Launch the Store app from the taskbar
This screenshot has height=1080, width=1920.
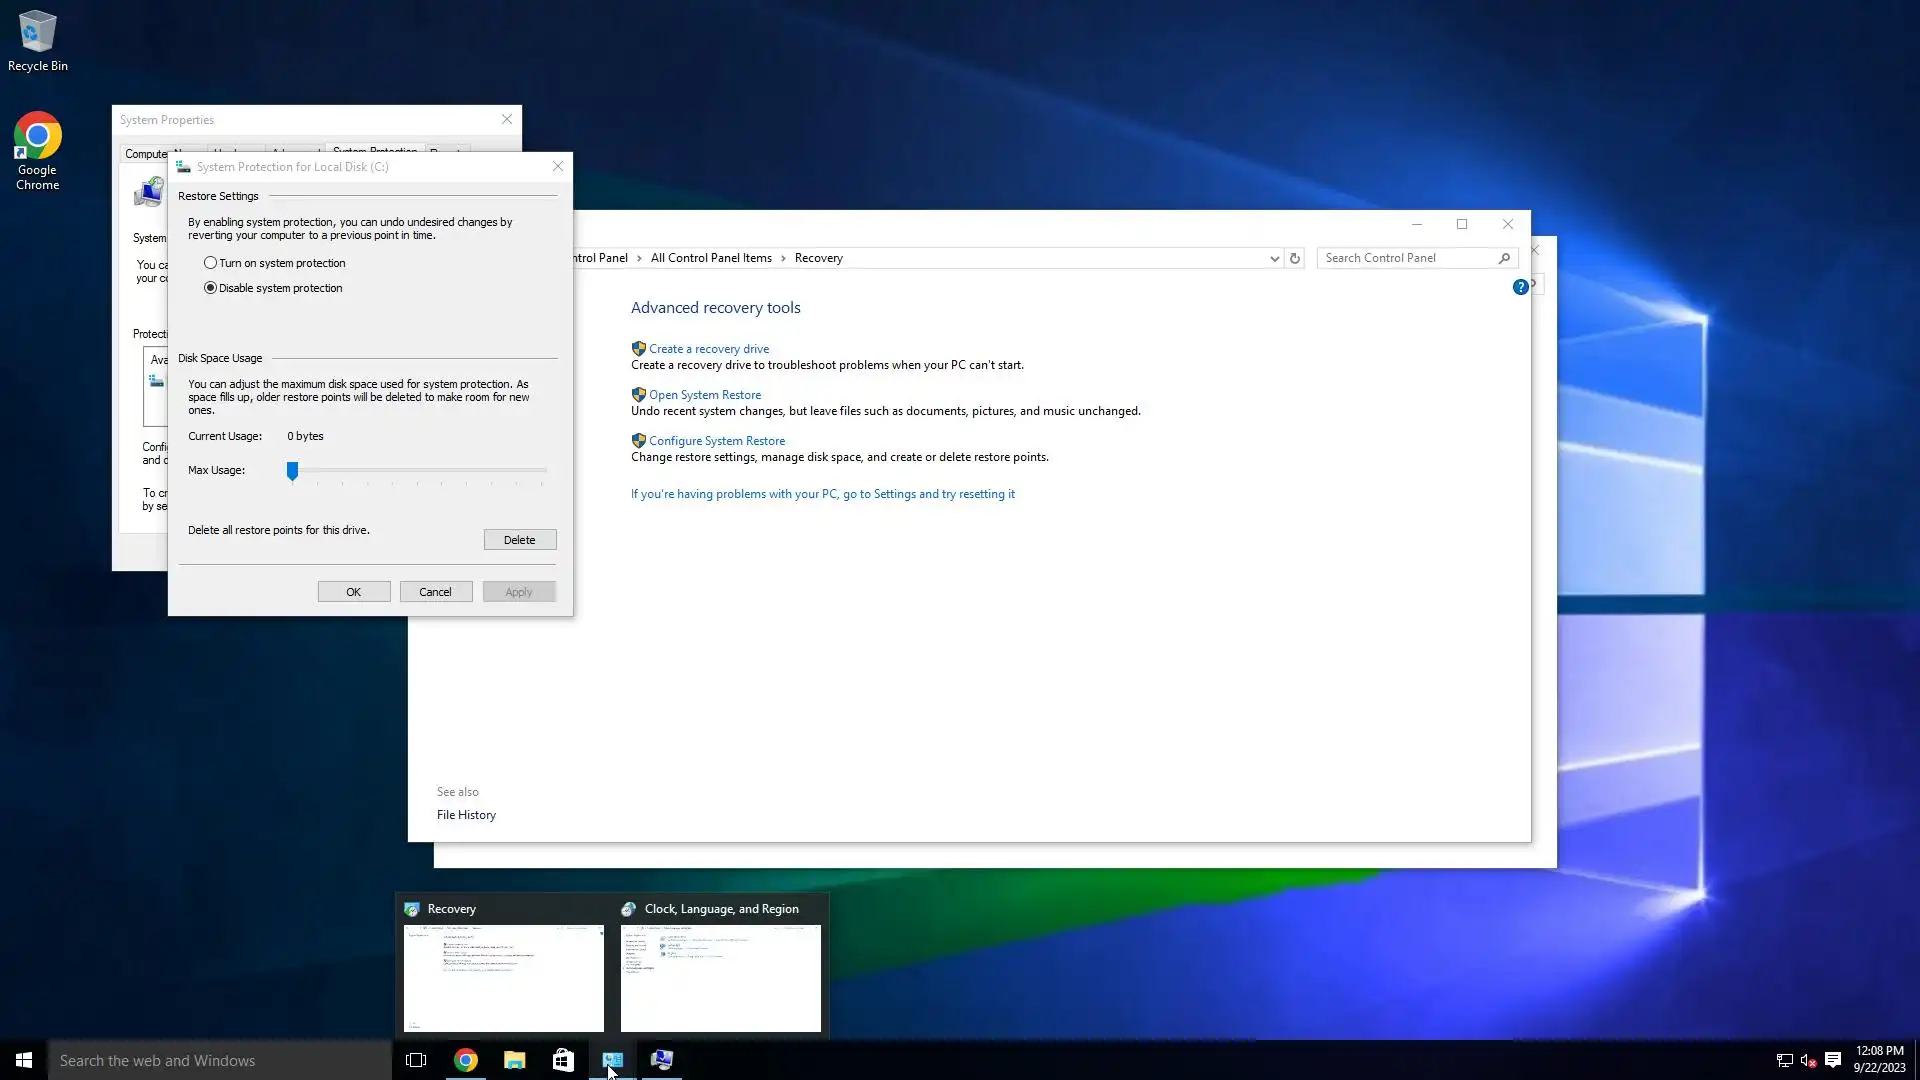(563, 1060)
